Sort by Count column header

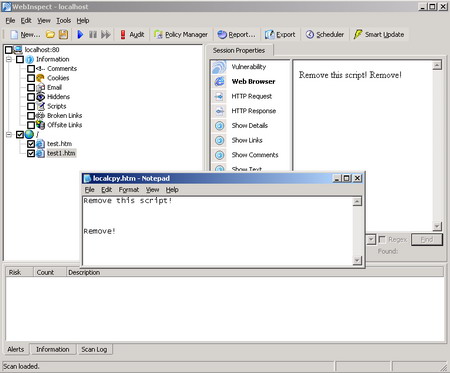pos(49,272)
